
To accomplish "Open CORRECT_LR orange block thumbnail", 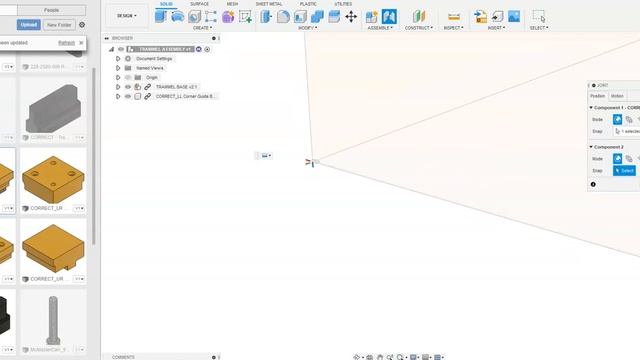I will [x=53, y=179].
